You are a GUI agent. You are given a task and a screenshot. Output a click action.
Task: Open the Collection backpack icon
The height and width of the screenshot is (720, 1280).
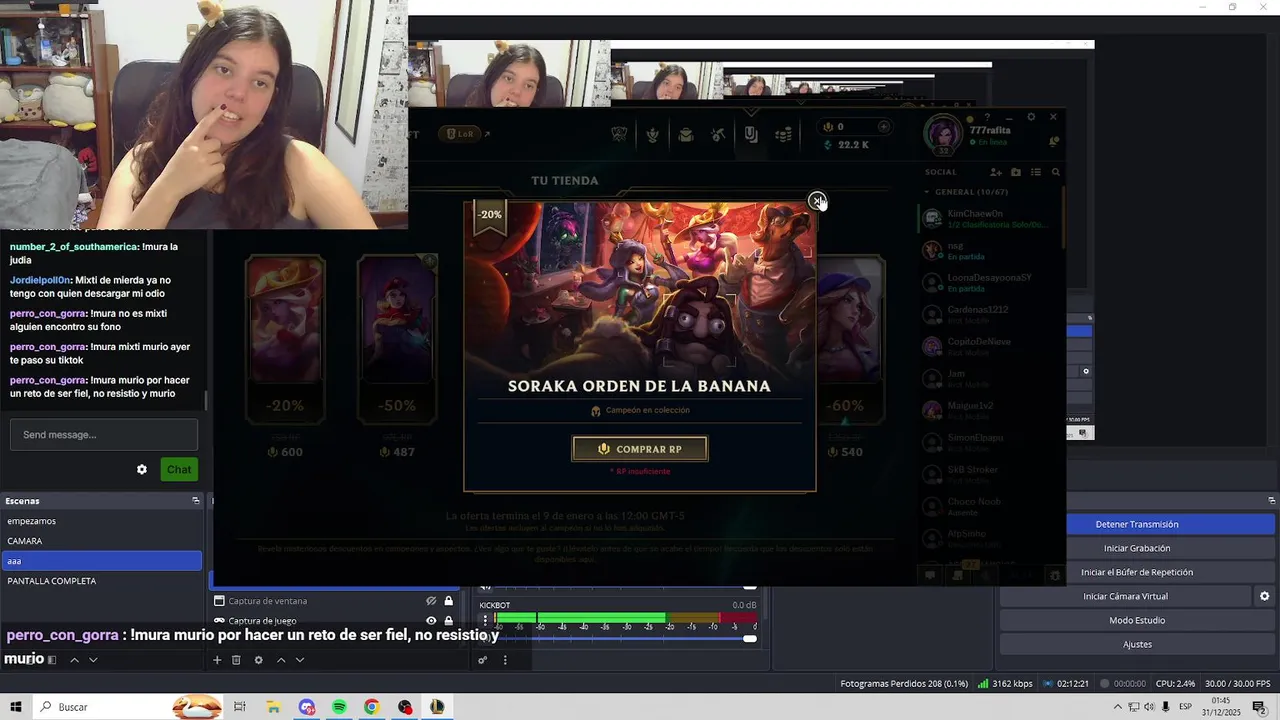[686, 135]
